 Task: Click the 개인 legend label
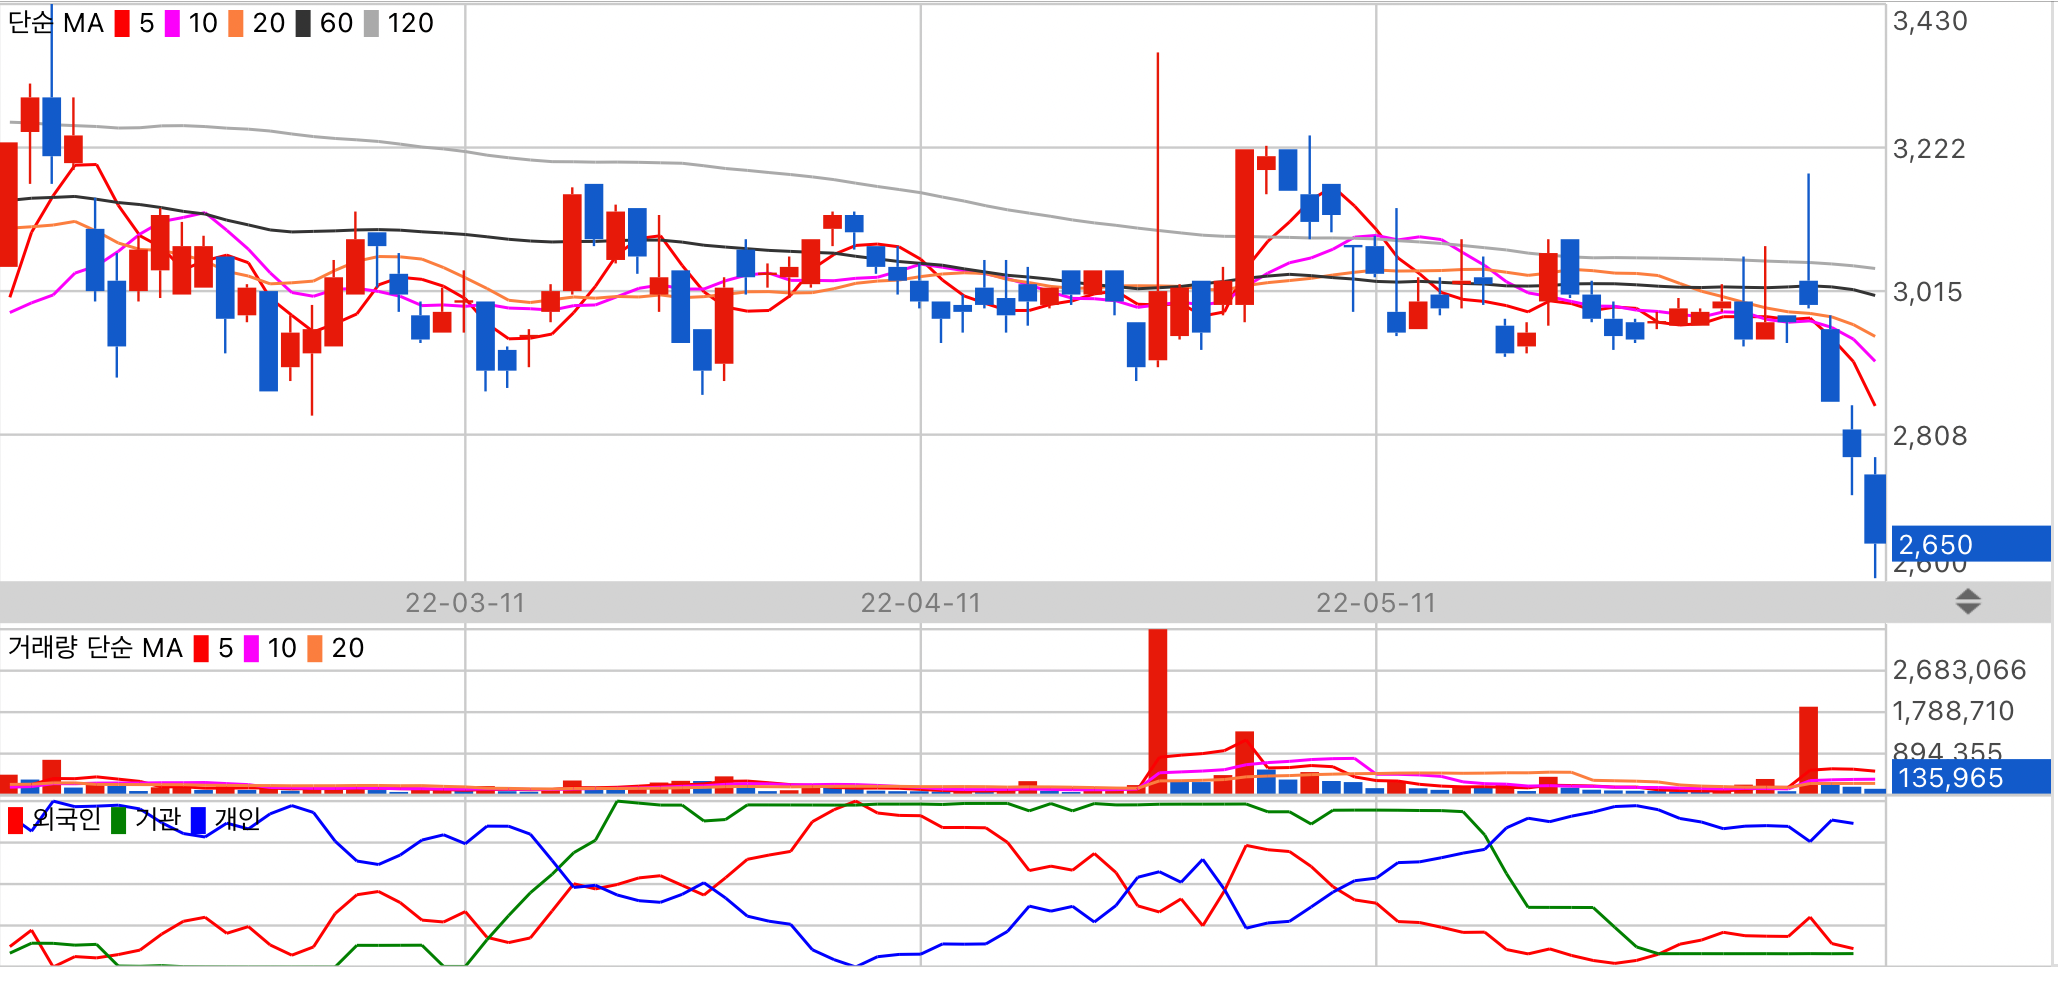(238, 819)
